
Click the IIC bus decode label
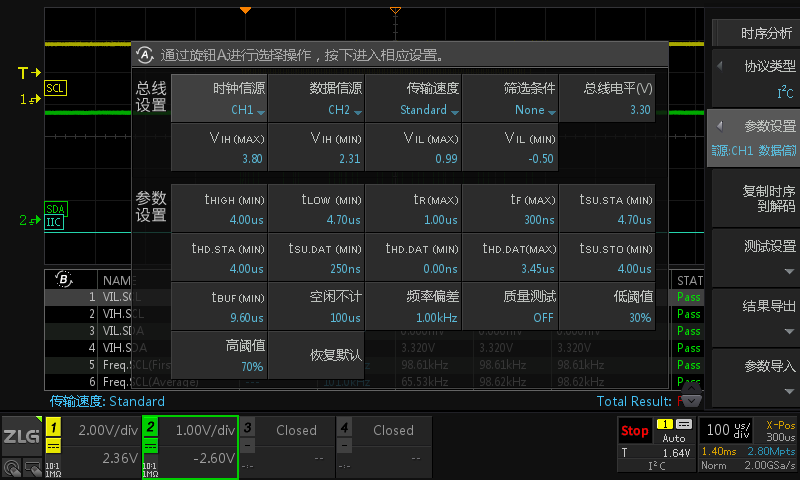(54, 222)
